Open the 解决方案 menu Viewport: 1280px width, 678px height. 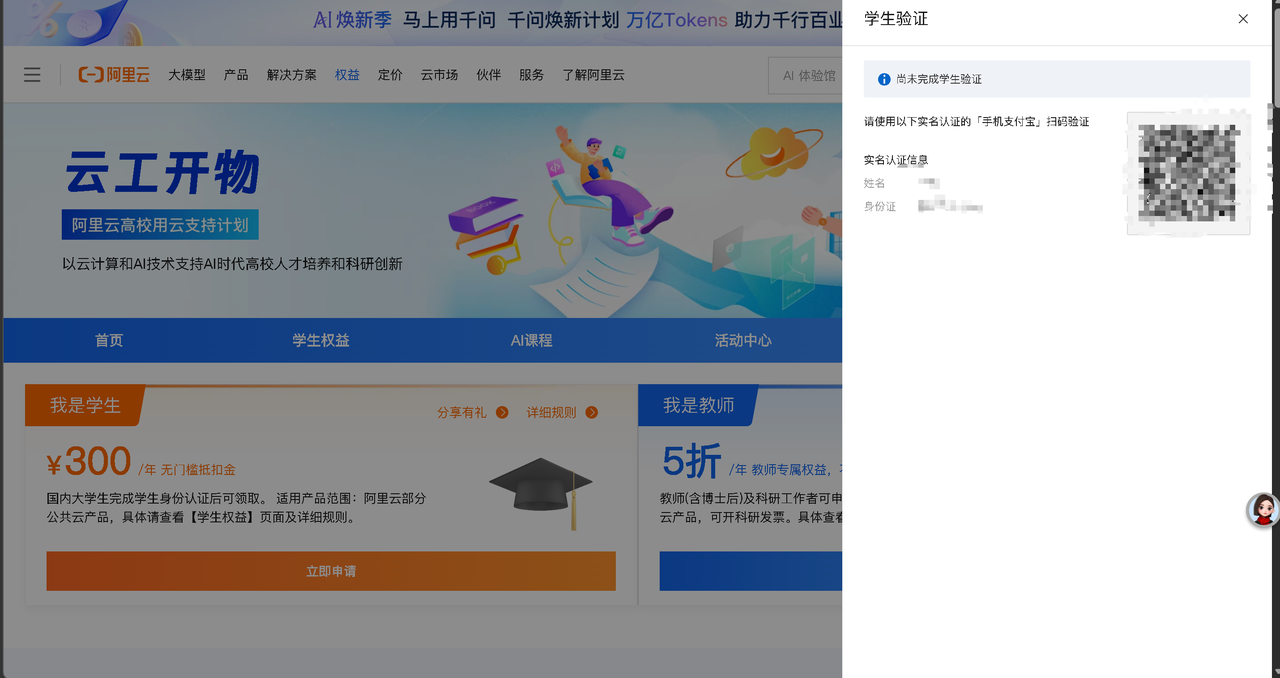(x=292, y=75)
